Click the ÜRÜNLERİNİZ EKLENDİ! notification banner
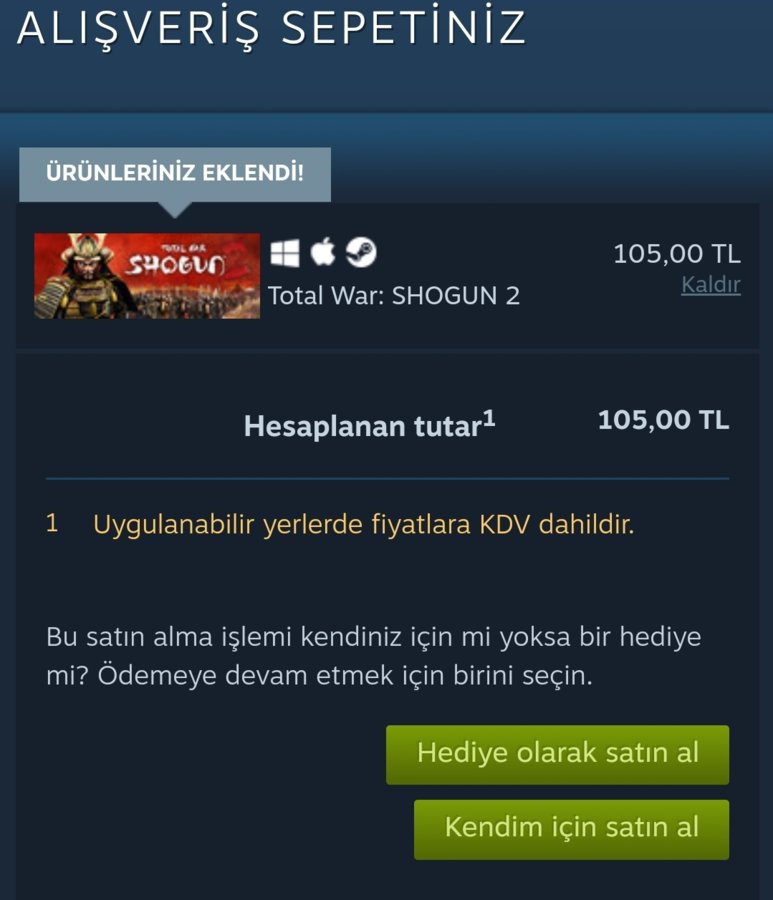Screen dimensions: 773x900 pos(175,174)
